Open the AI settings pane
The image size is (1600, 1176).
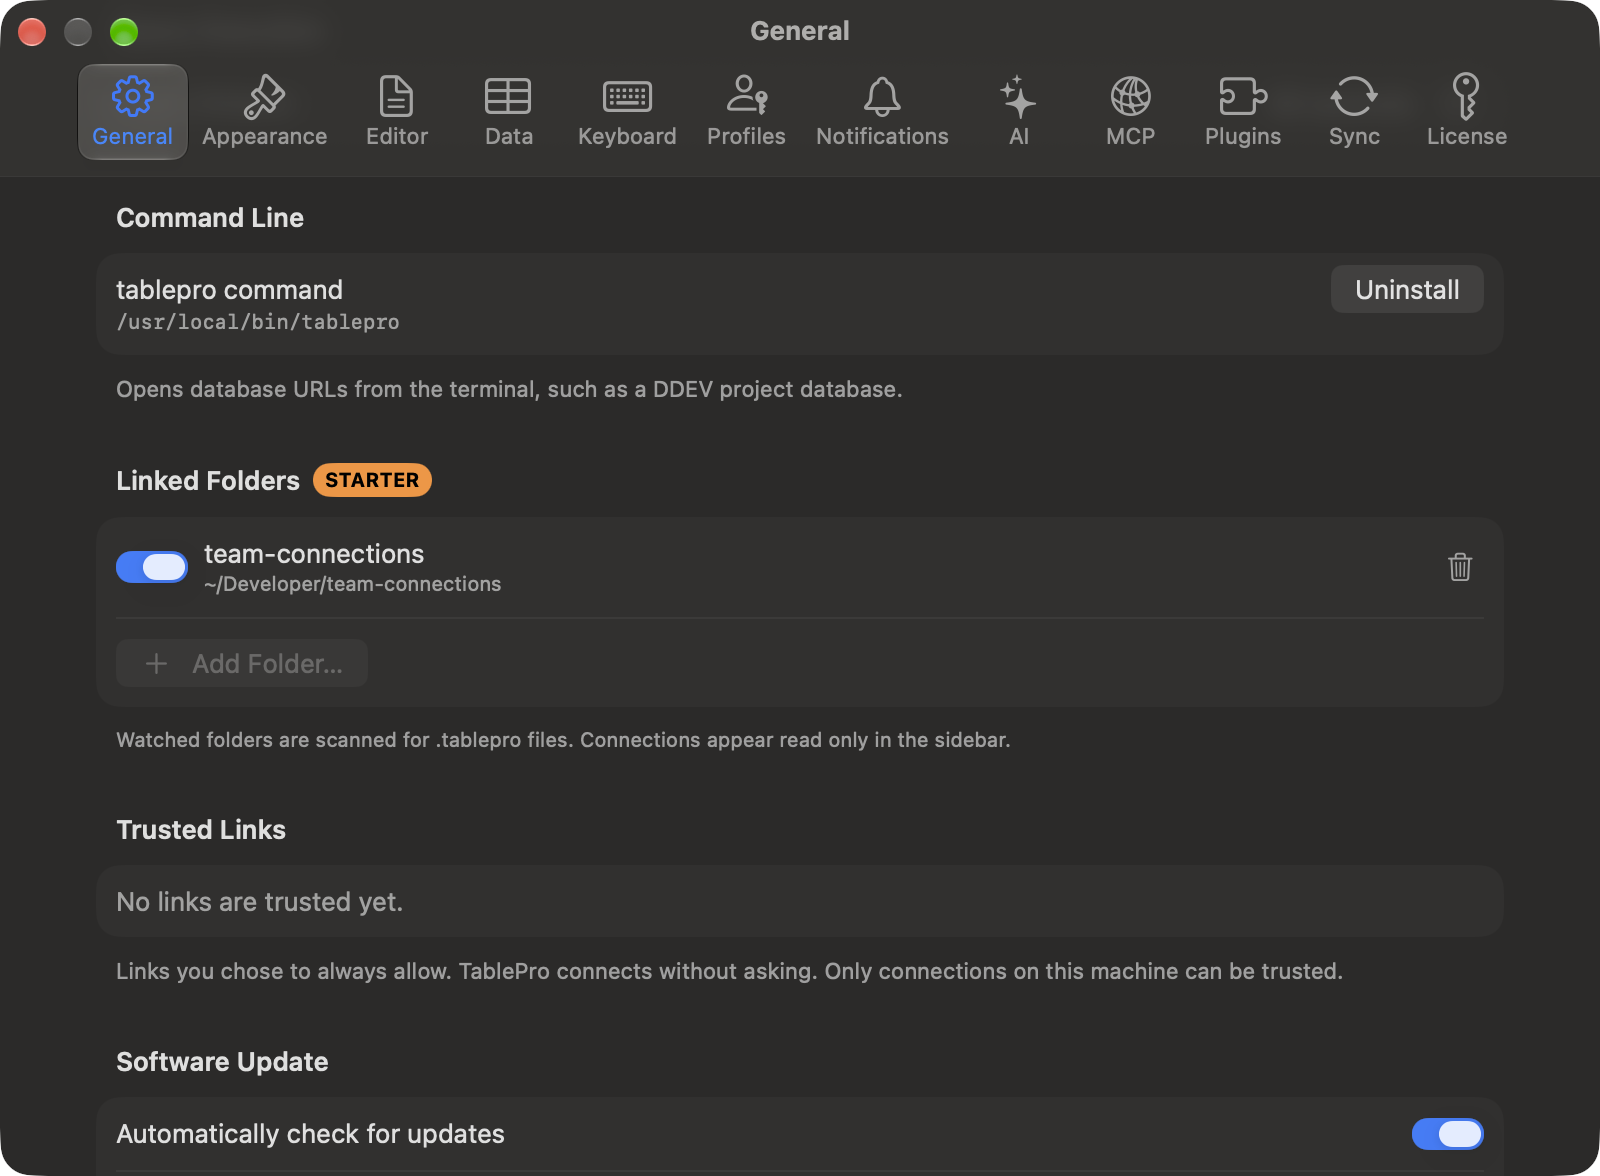point(1018,112)
